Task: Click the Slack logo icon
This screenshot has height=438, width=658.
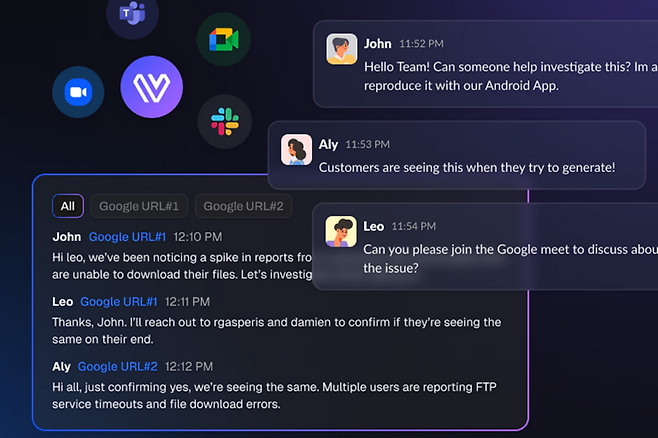Action: click(223, 122)
